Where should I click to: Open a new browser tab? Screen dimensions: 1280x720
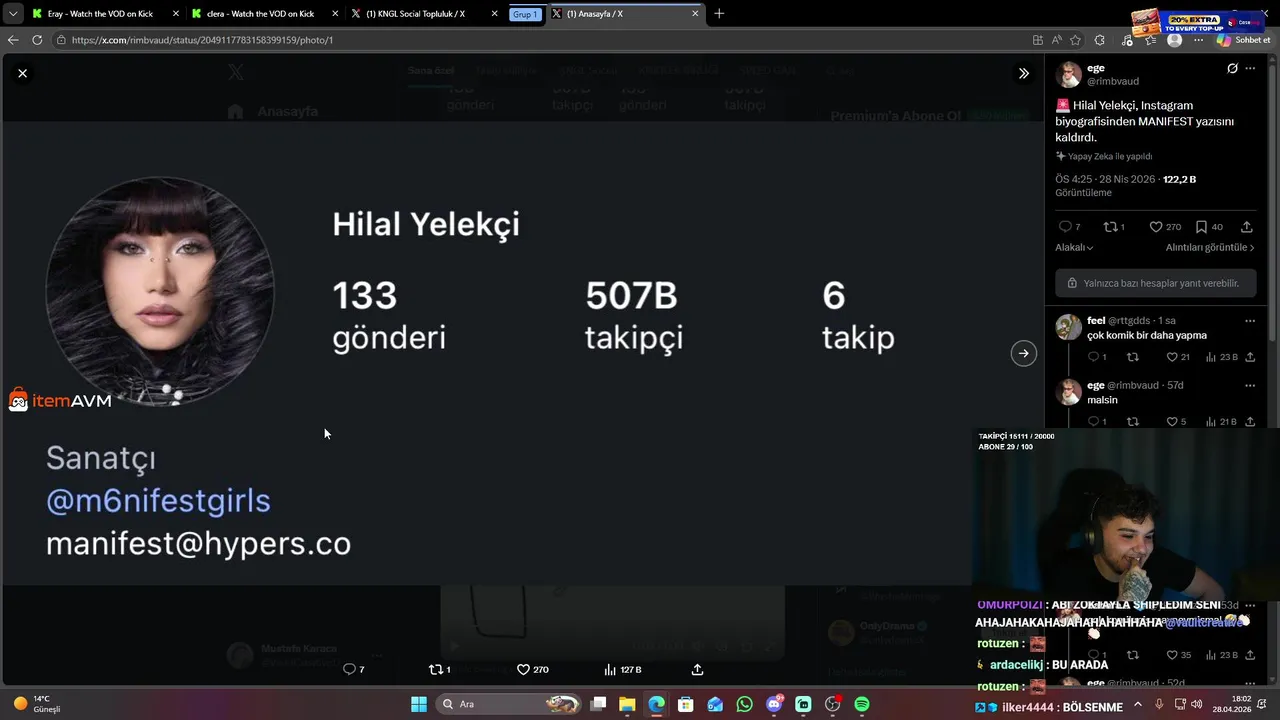[x=719, y=14]
